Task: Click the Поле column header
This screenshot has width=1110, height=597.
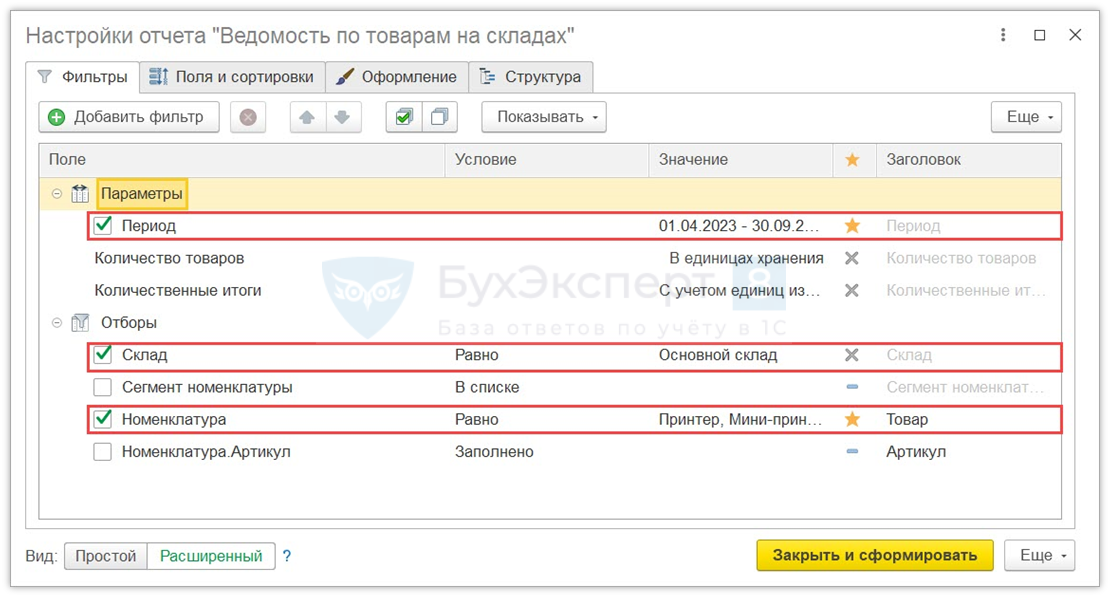Action: [242, 160]
